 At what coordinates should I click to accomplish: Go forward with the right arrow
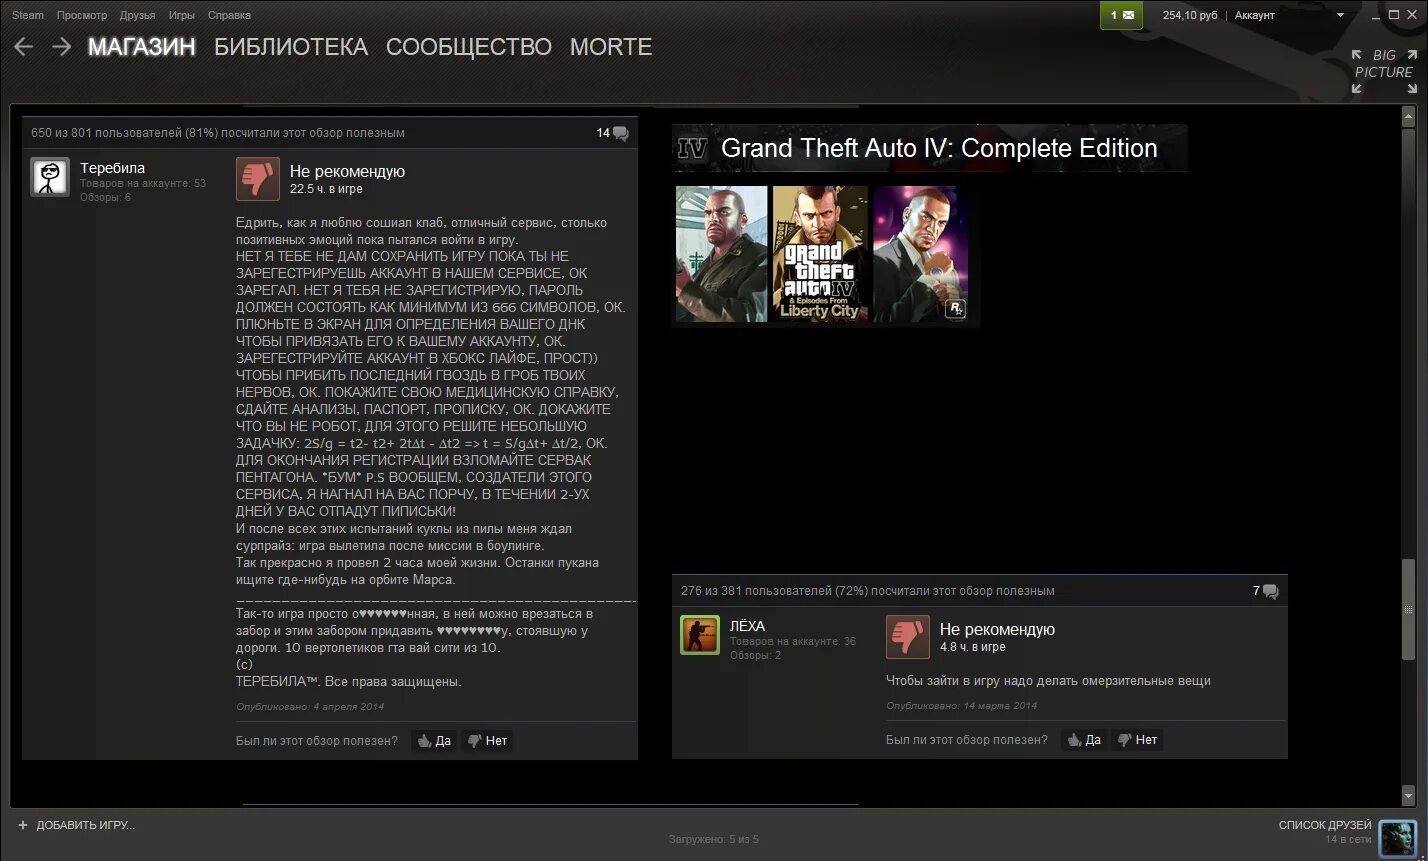(x=61, y=47)
